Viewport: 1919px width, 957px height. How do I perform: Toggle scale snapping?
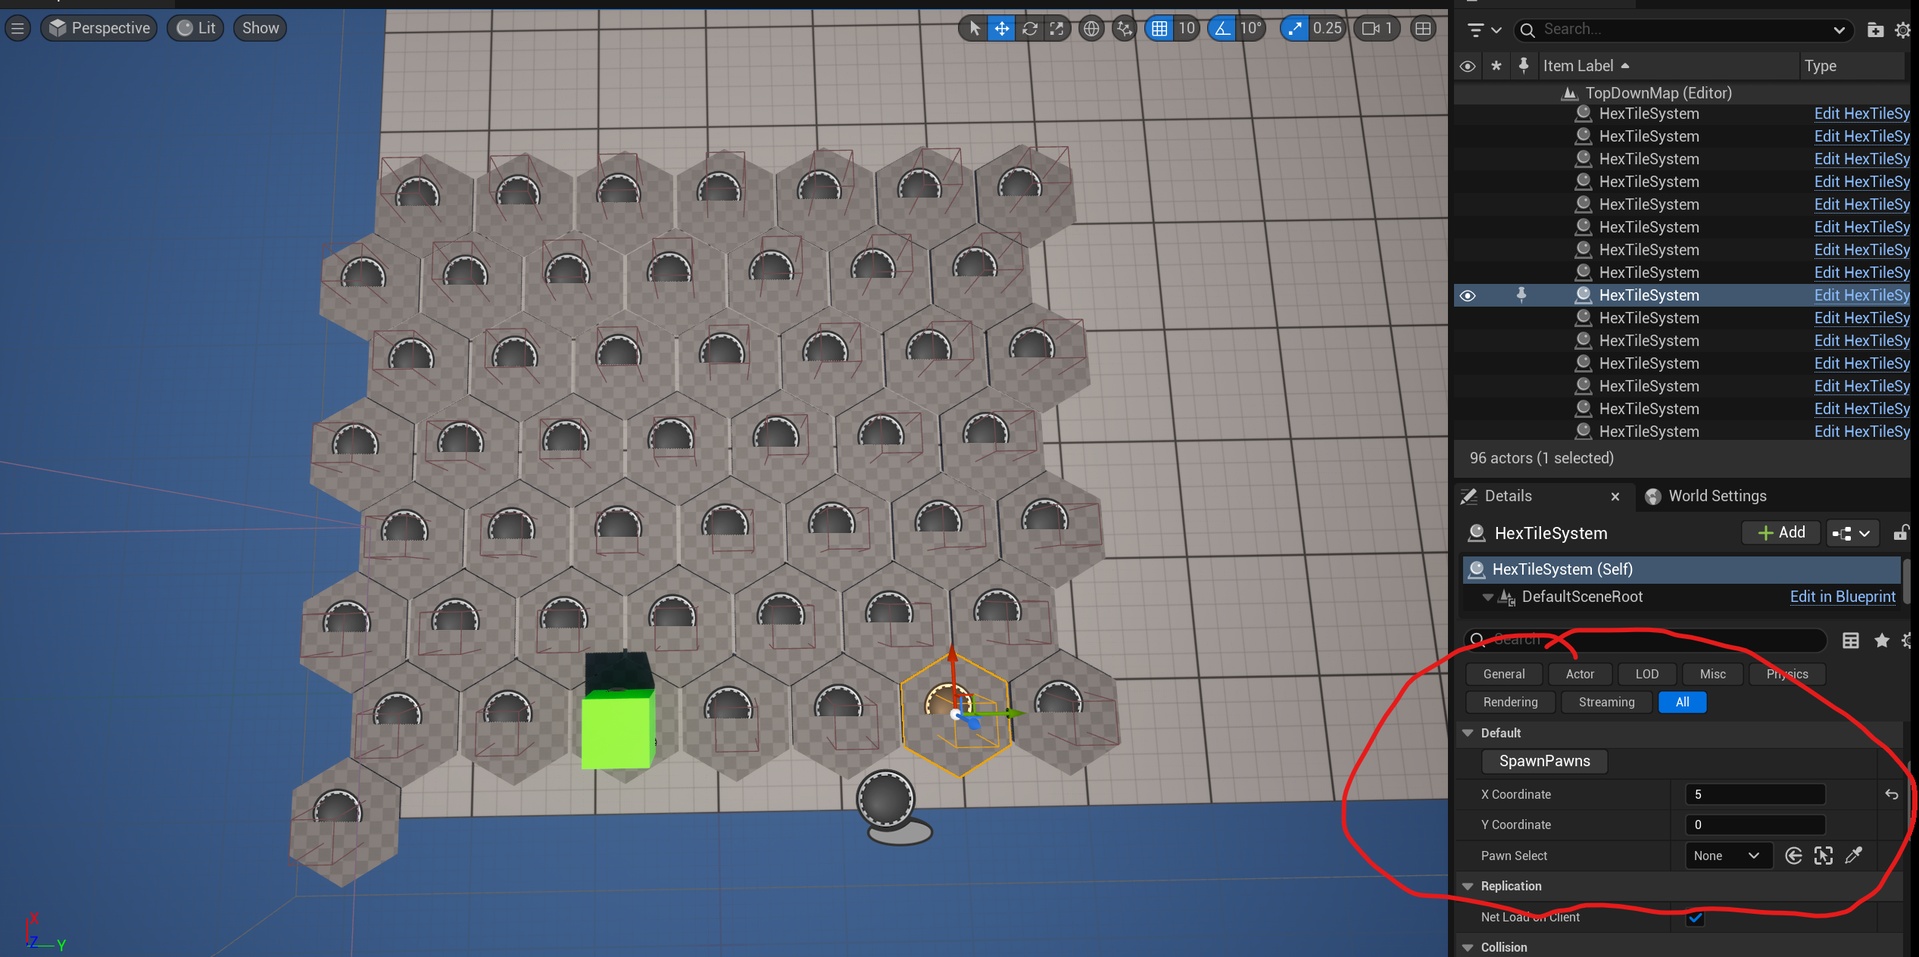[1295, 28]
